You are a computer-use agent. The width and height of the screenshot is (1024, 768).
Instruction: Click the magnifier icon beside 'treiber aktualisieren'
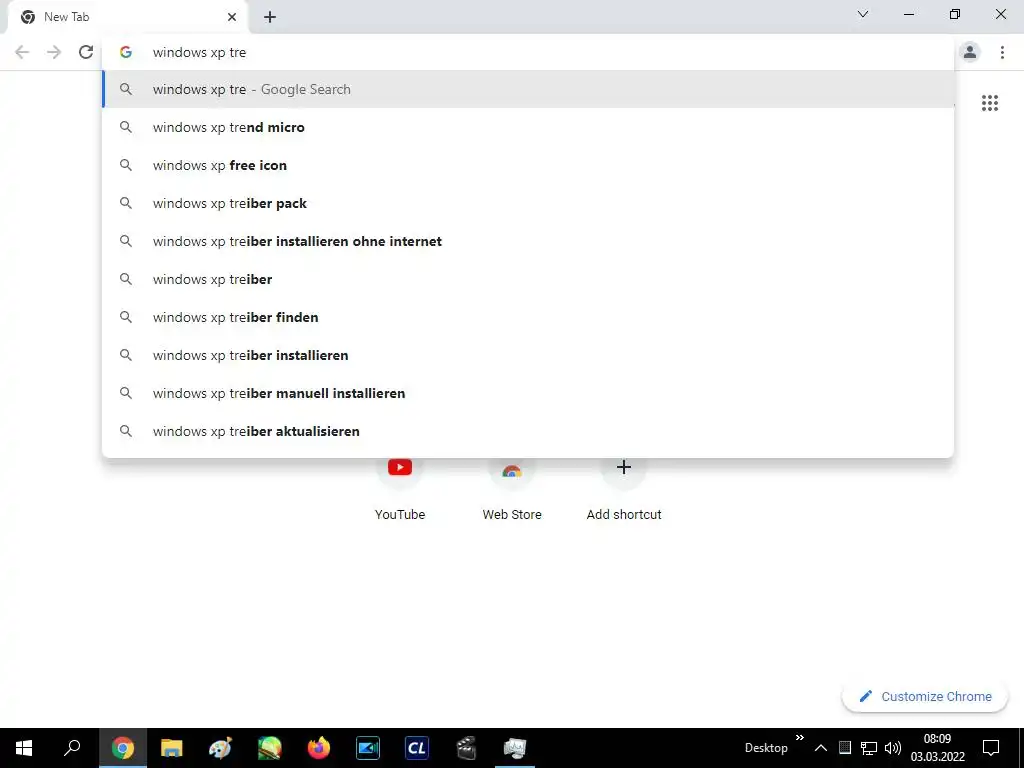tap(126, 431)
